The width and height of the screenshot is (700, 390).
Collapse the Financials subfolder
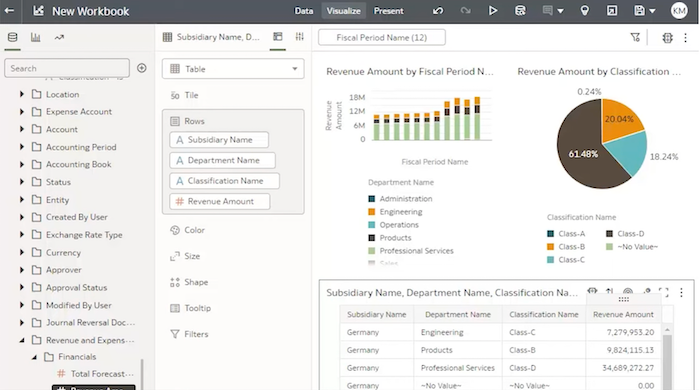pos(34,357)
